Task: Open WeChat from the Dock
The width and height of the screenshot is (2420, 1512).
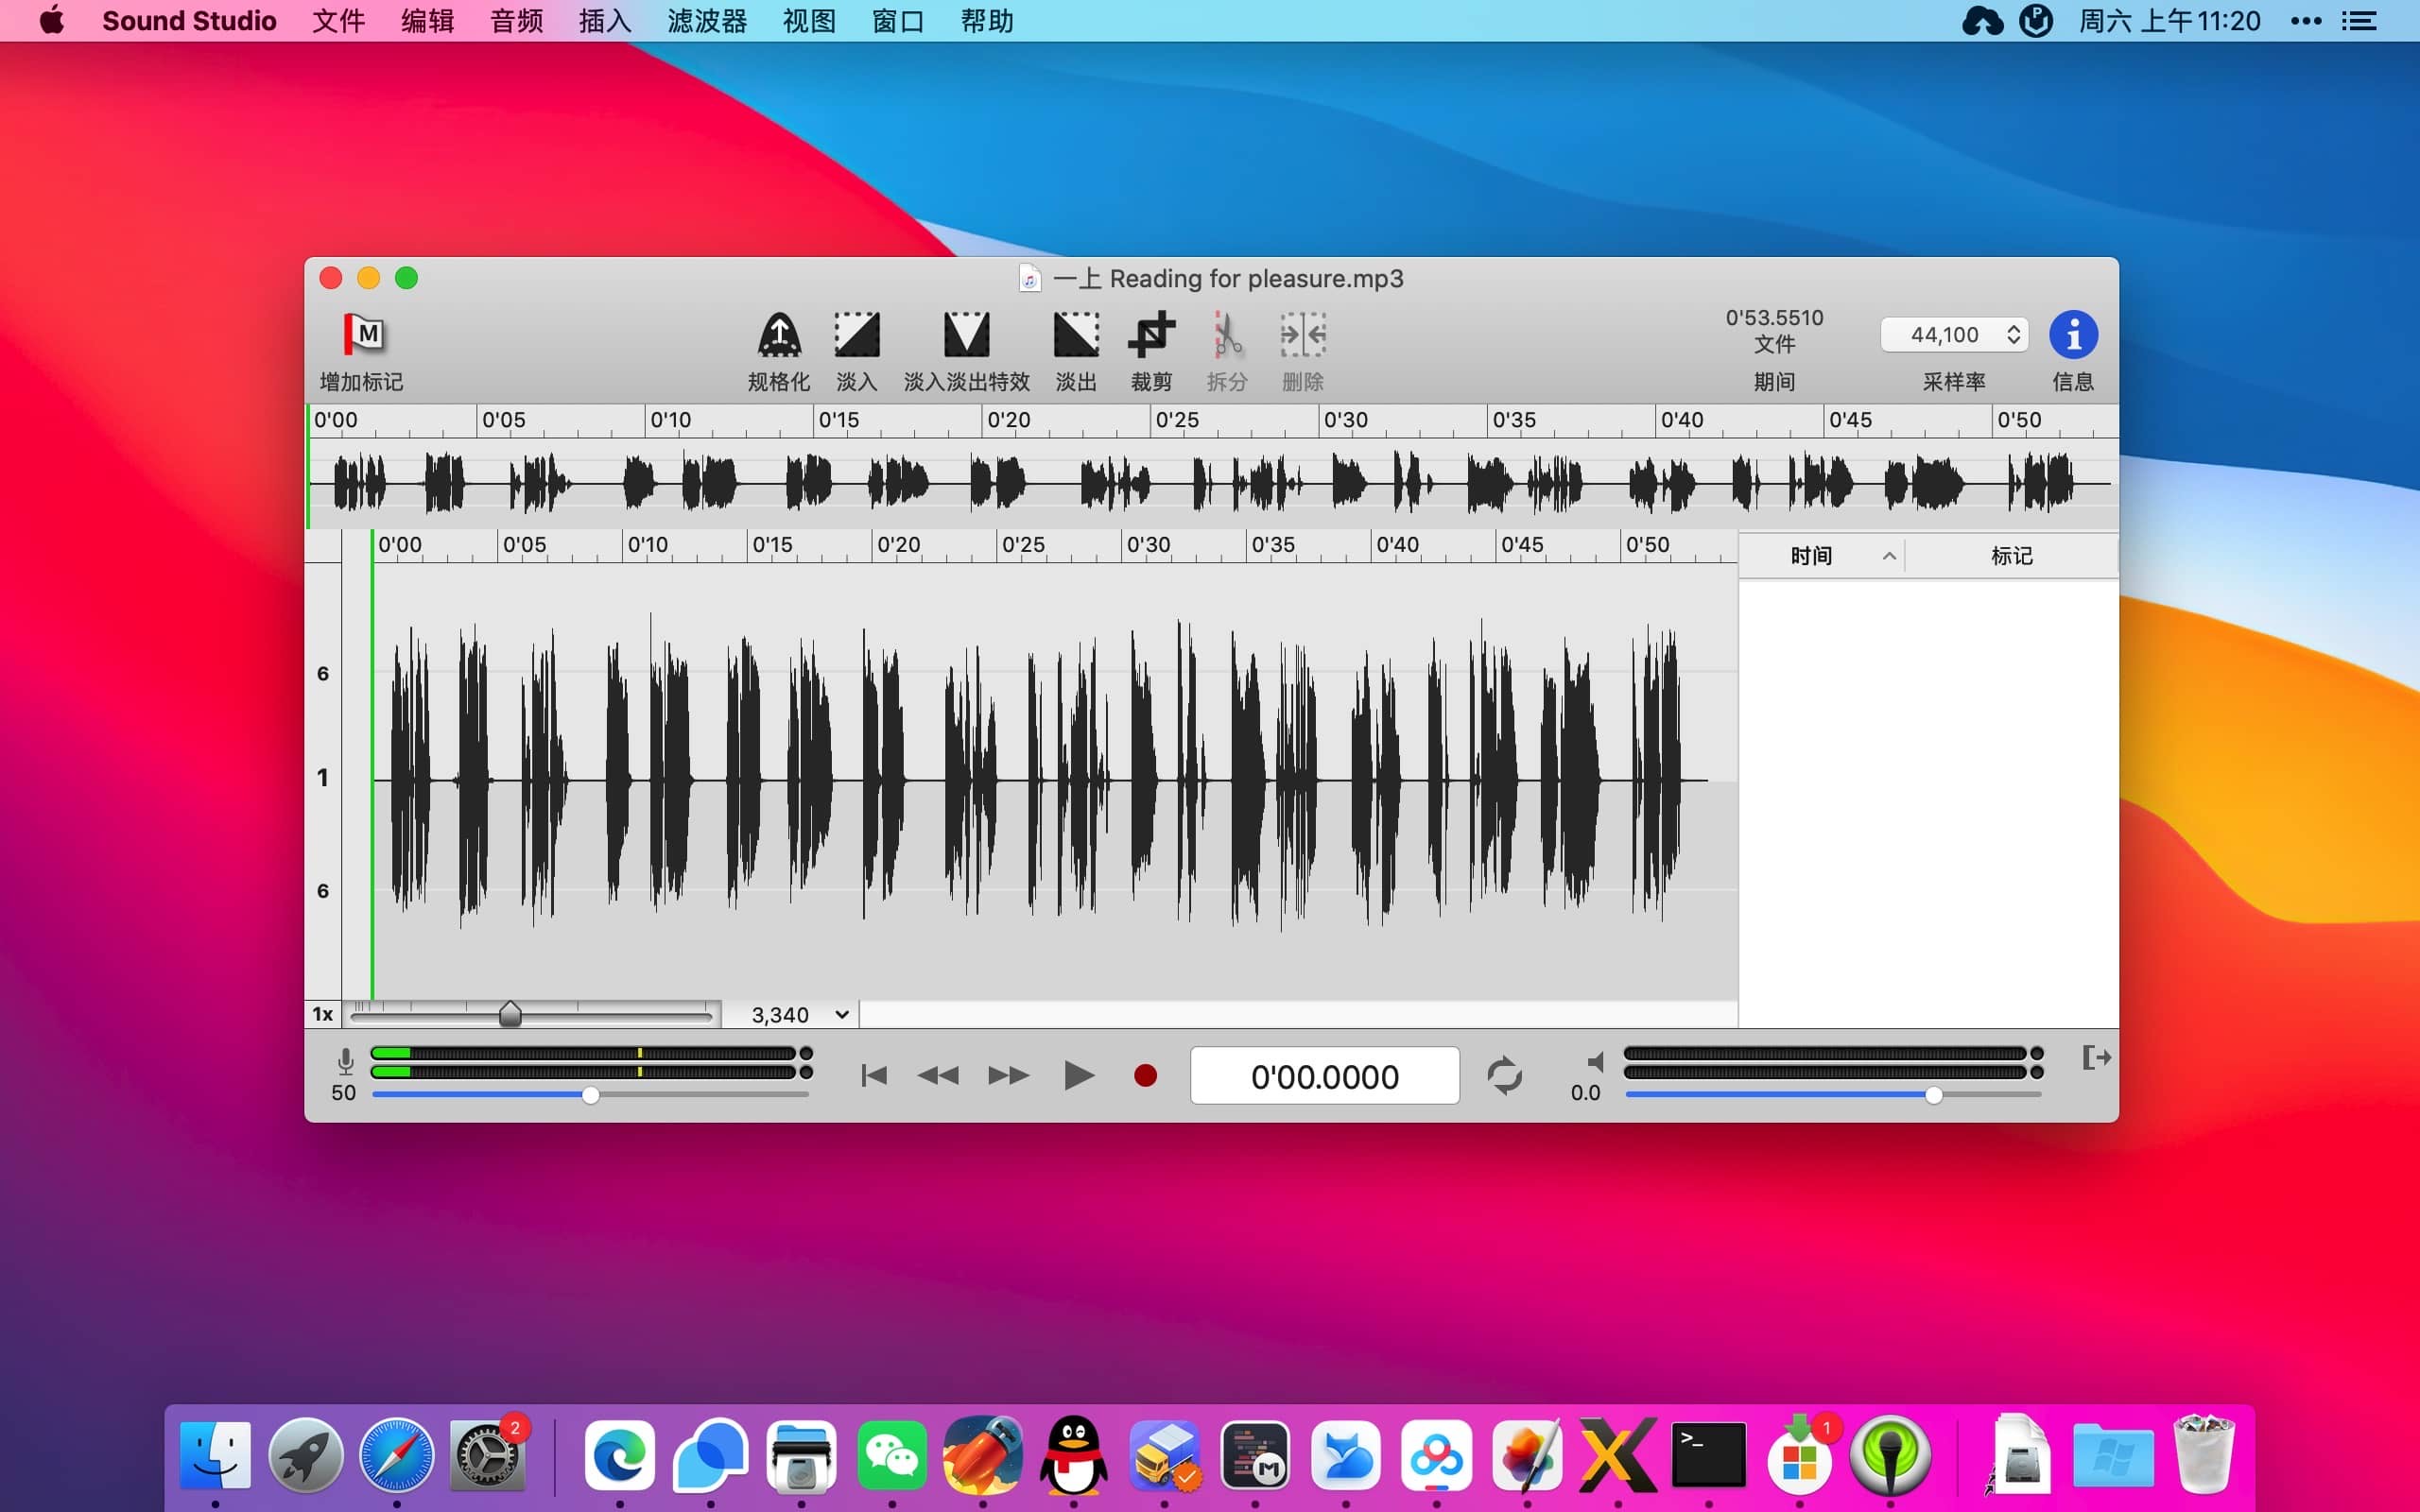Action: click(892, 1455)
